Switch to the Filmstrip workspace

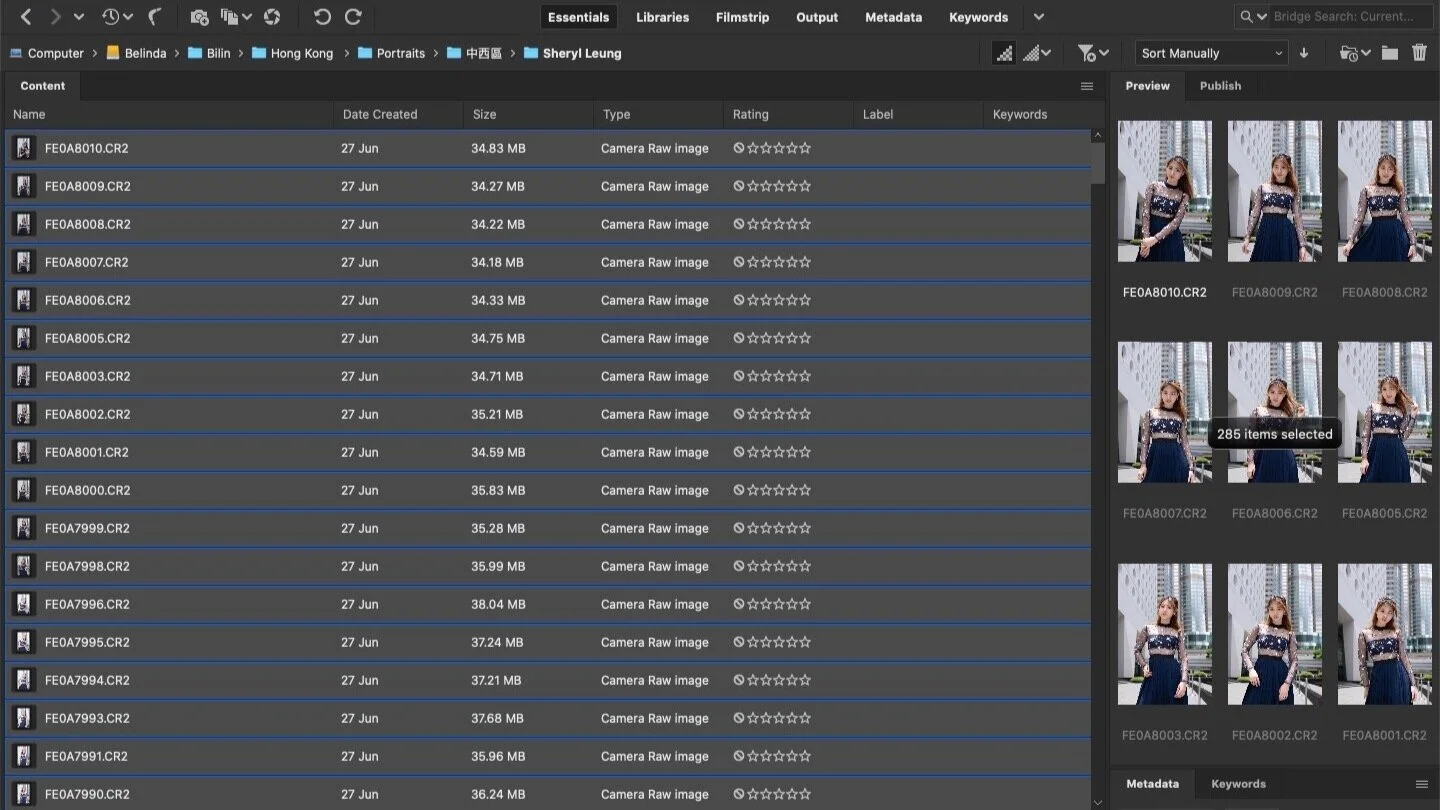click(742, 17)
